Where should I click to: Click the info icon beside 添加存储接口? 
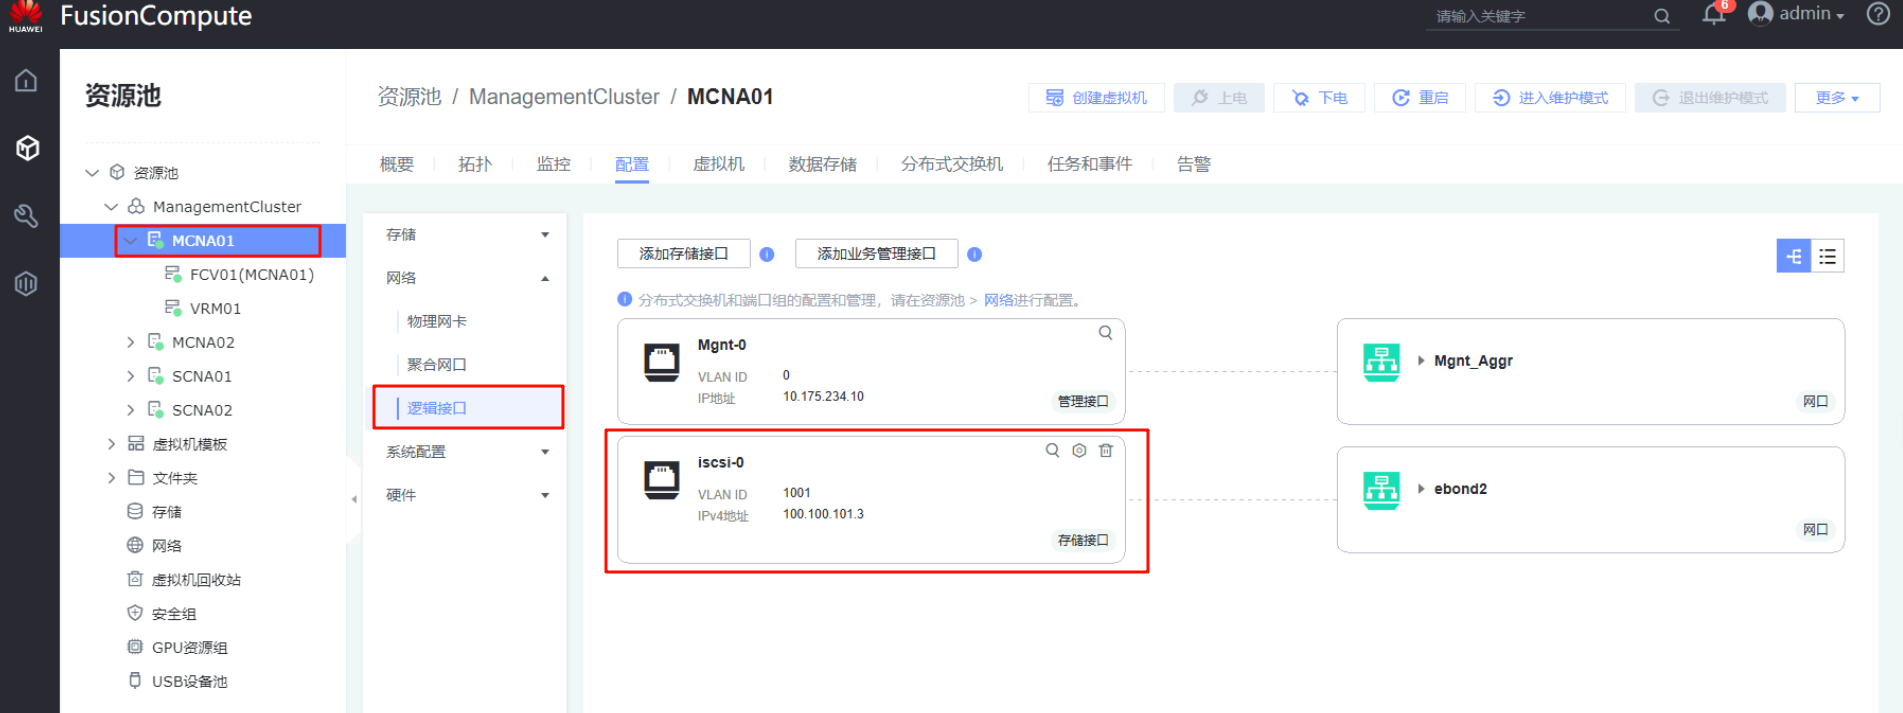pyautogui.click(x=767, y=254)
